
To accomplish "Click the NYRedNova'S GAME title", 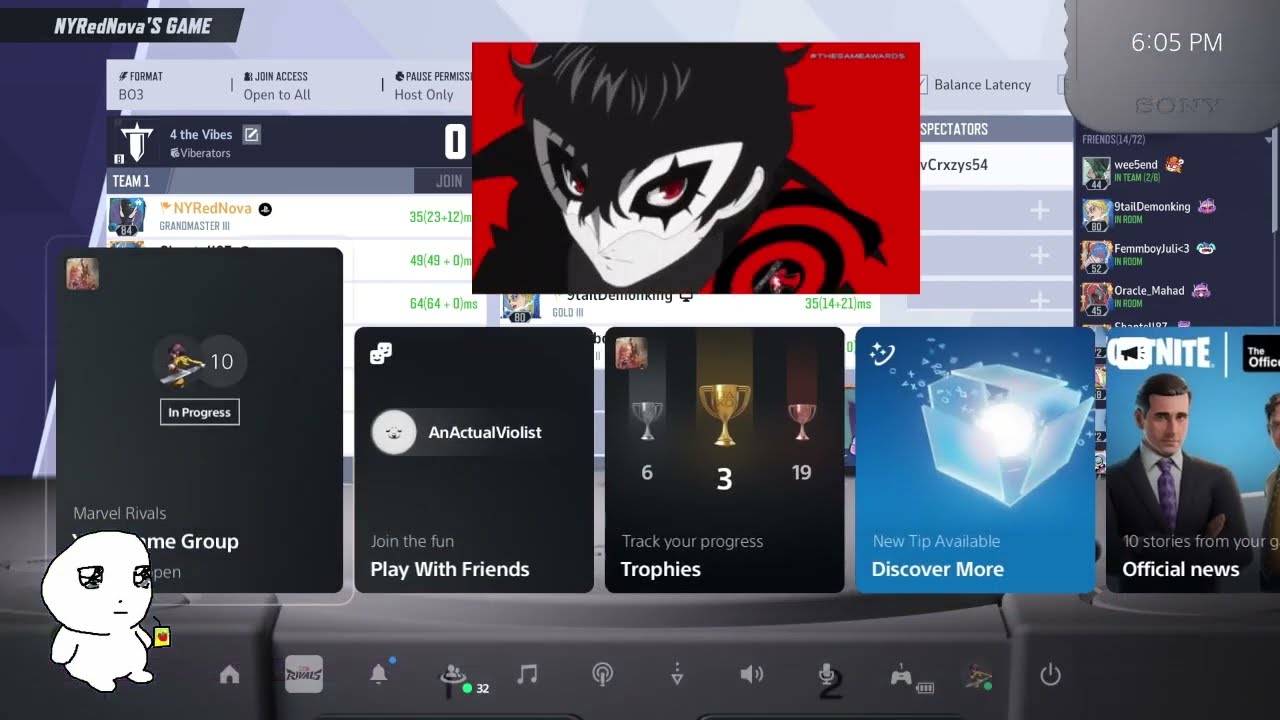I will [x=132, y=26].
